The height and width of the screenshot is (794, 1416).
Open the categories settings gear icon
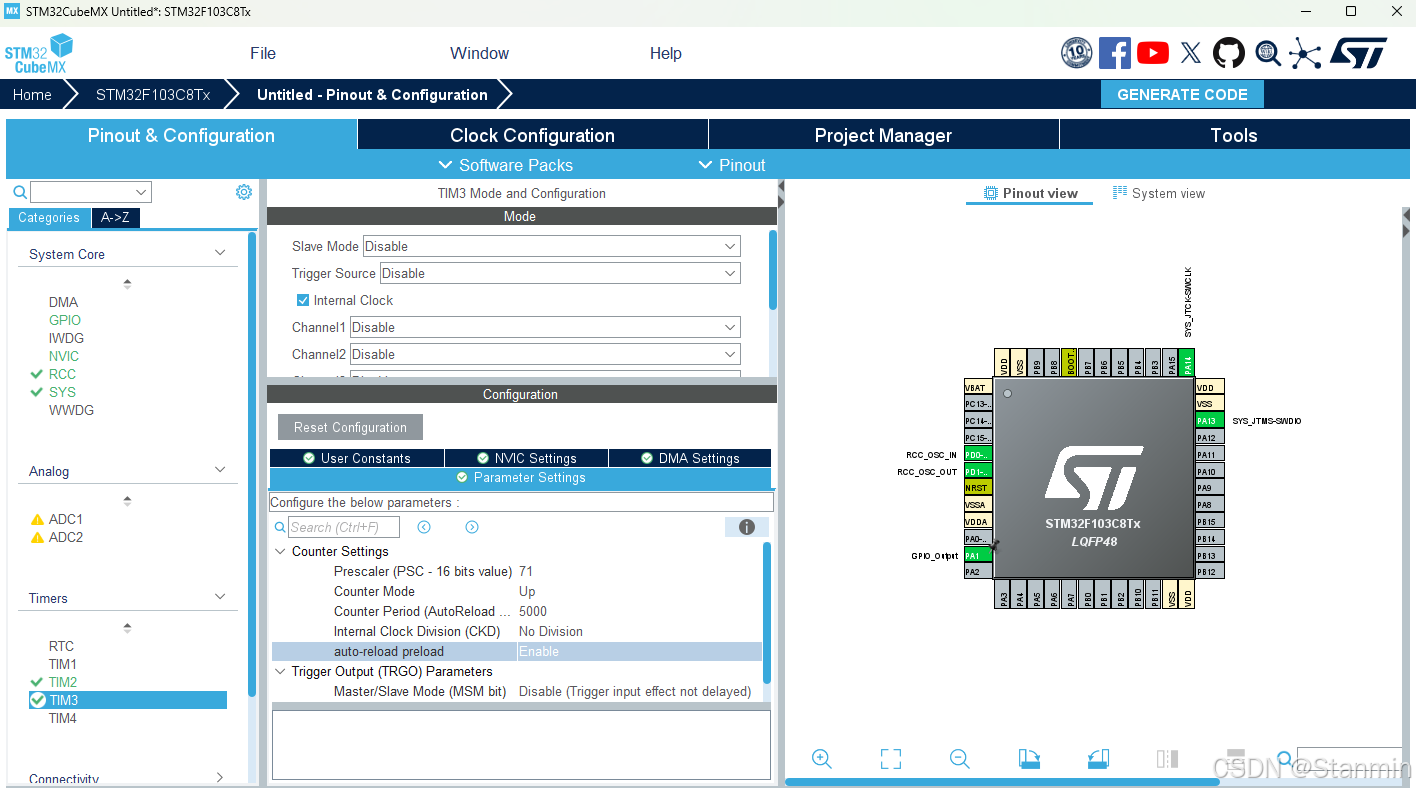pyautogui.click(x=244, y=192)
